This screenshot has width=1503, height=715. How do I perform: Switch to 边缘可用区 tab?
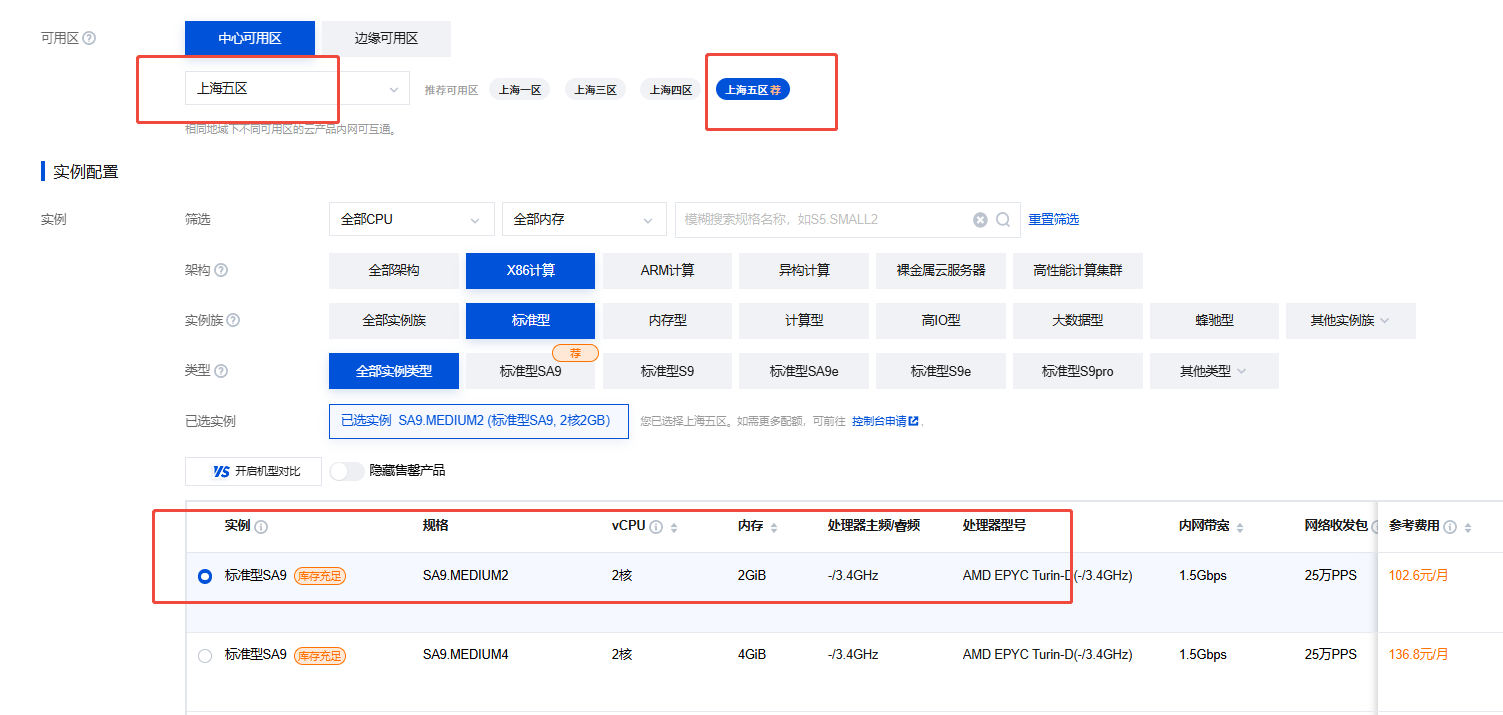coord(386,38)
